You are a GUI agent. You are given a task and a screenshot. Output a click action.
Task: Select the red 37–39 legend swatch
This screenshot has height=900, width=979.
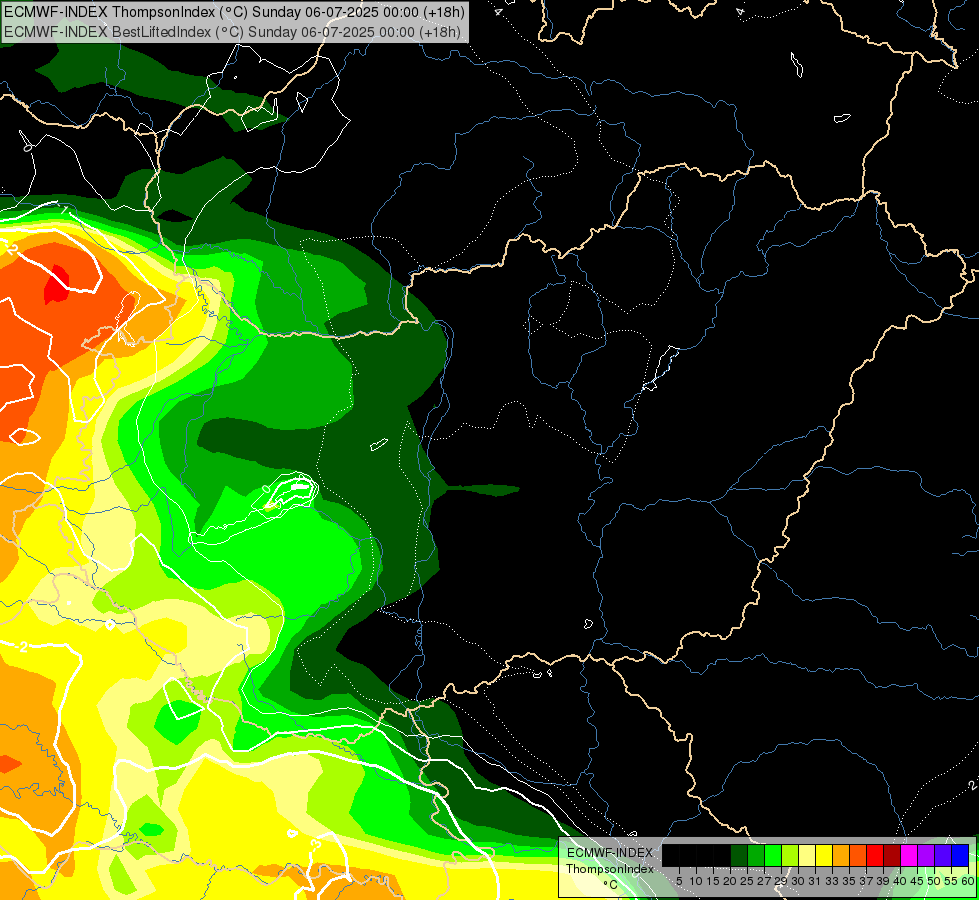pyautogui.click(x=875, y=855)
